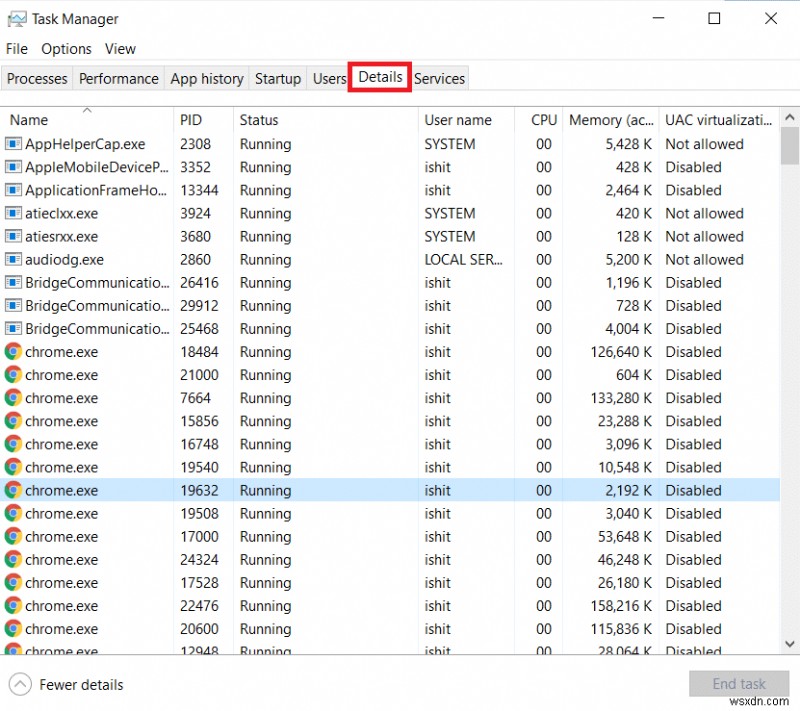Click the AppleMobileDeviceP process icon

[x=14, y=167]
